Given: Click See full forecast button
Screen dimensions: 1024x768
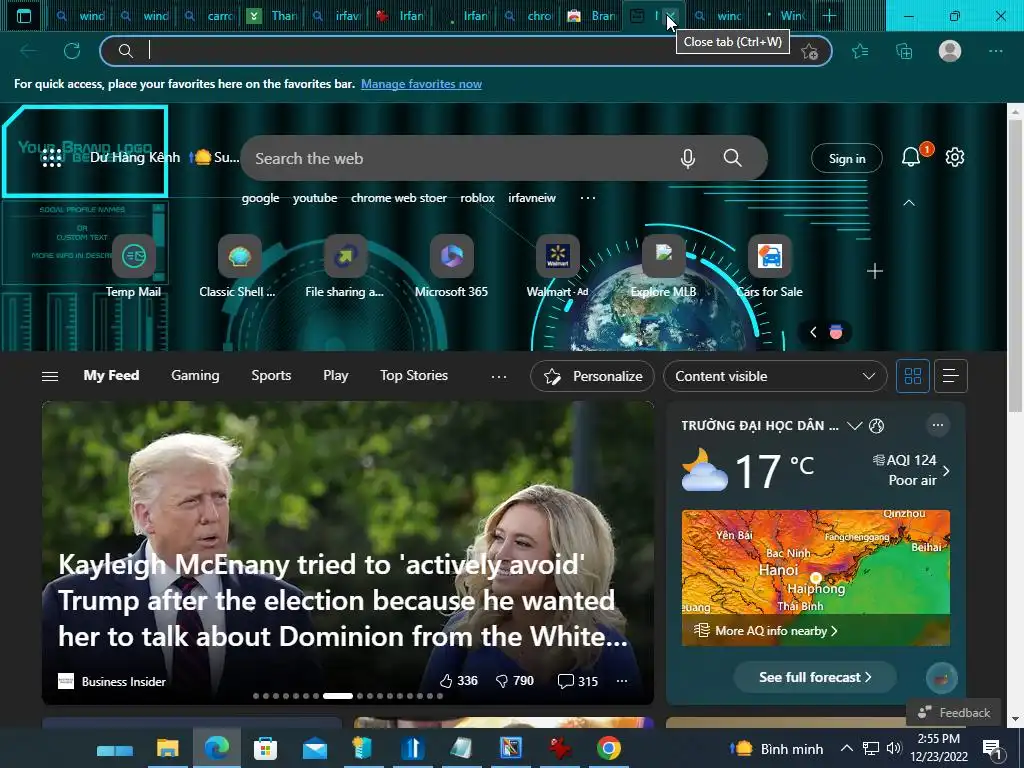Looking at the screenshot, I should [815, 677].
